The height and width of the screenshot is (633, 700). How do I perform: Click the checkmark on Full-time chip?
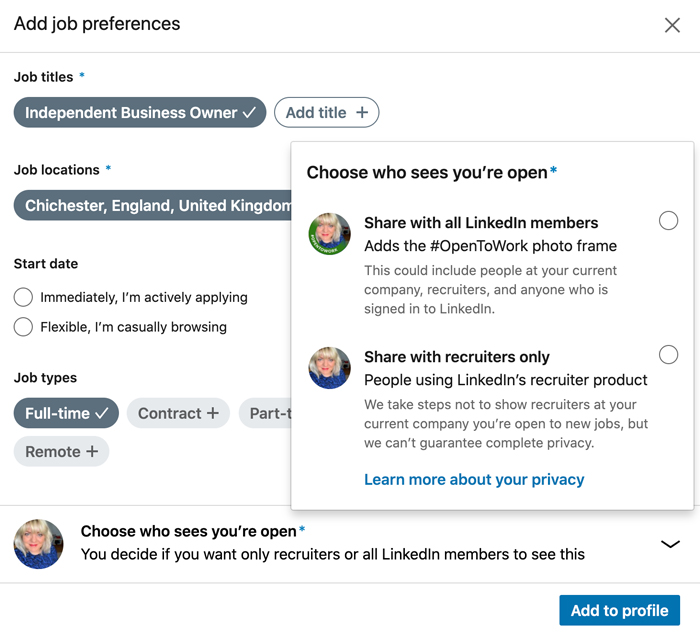(x=101, y=413)
